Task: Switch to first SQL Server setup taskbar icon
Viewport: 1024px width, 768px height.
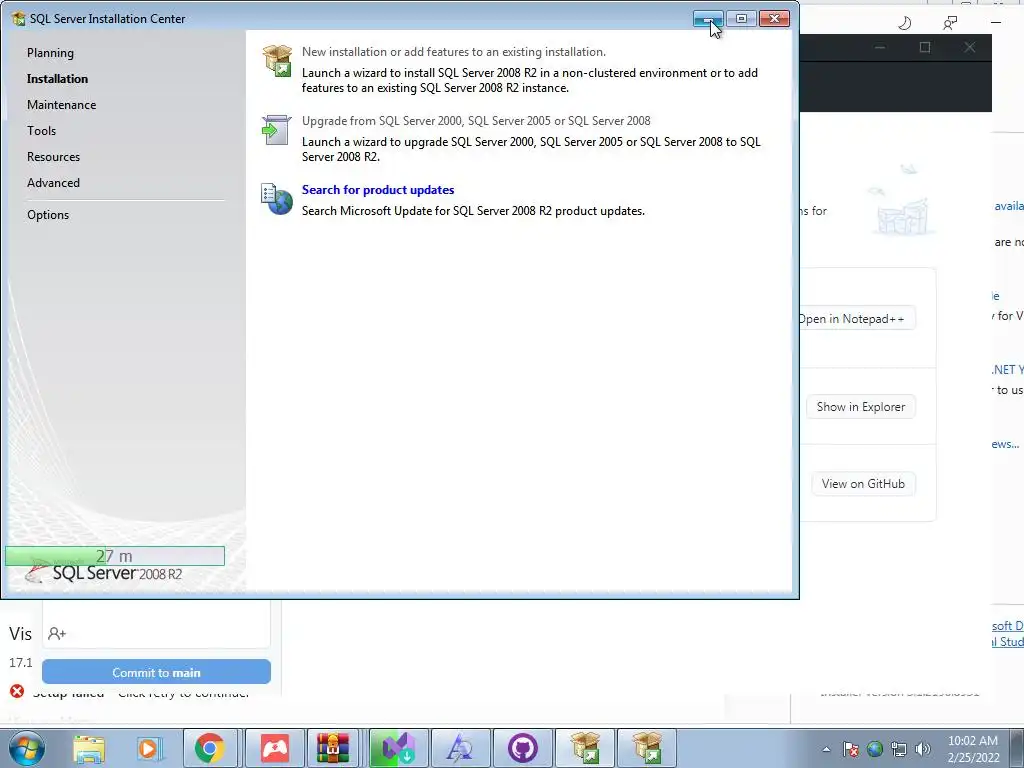Action: [x=585, y=748]
